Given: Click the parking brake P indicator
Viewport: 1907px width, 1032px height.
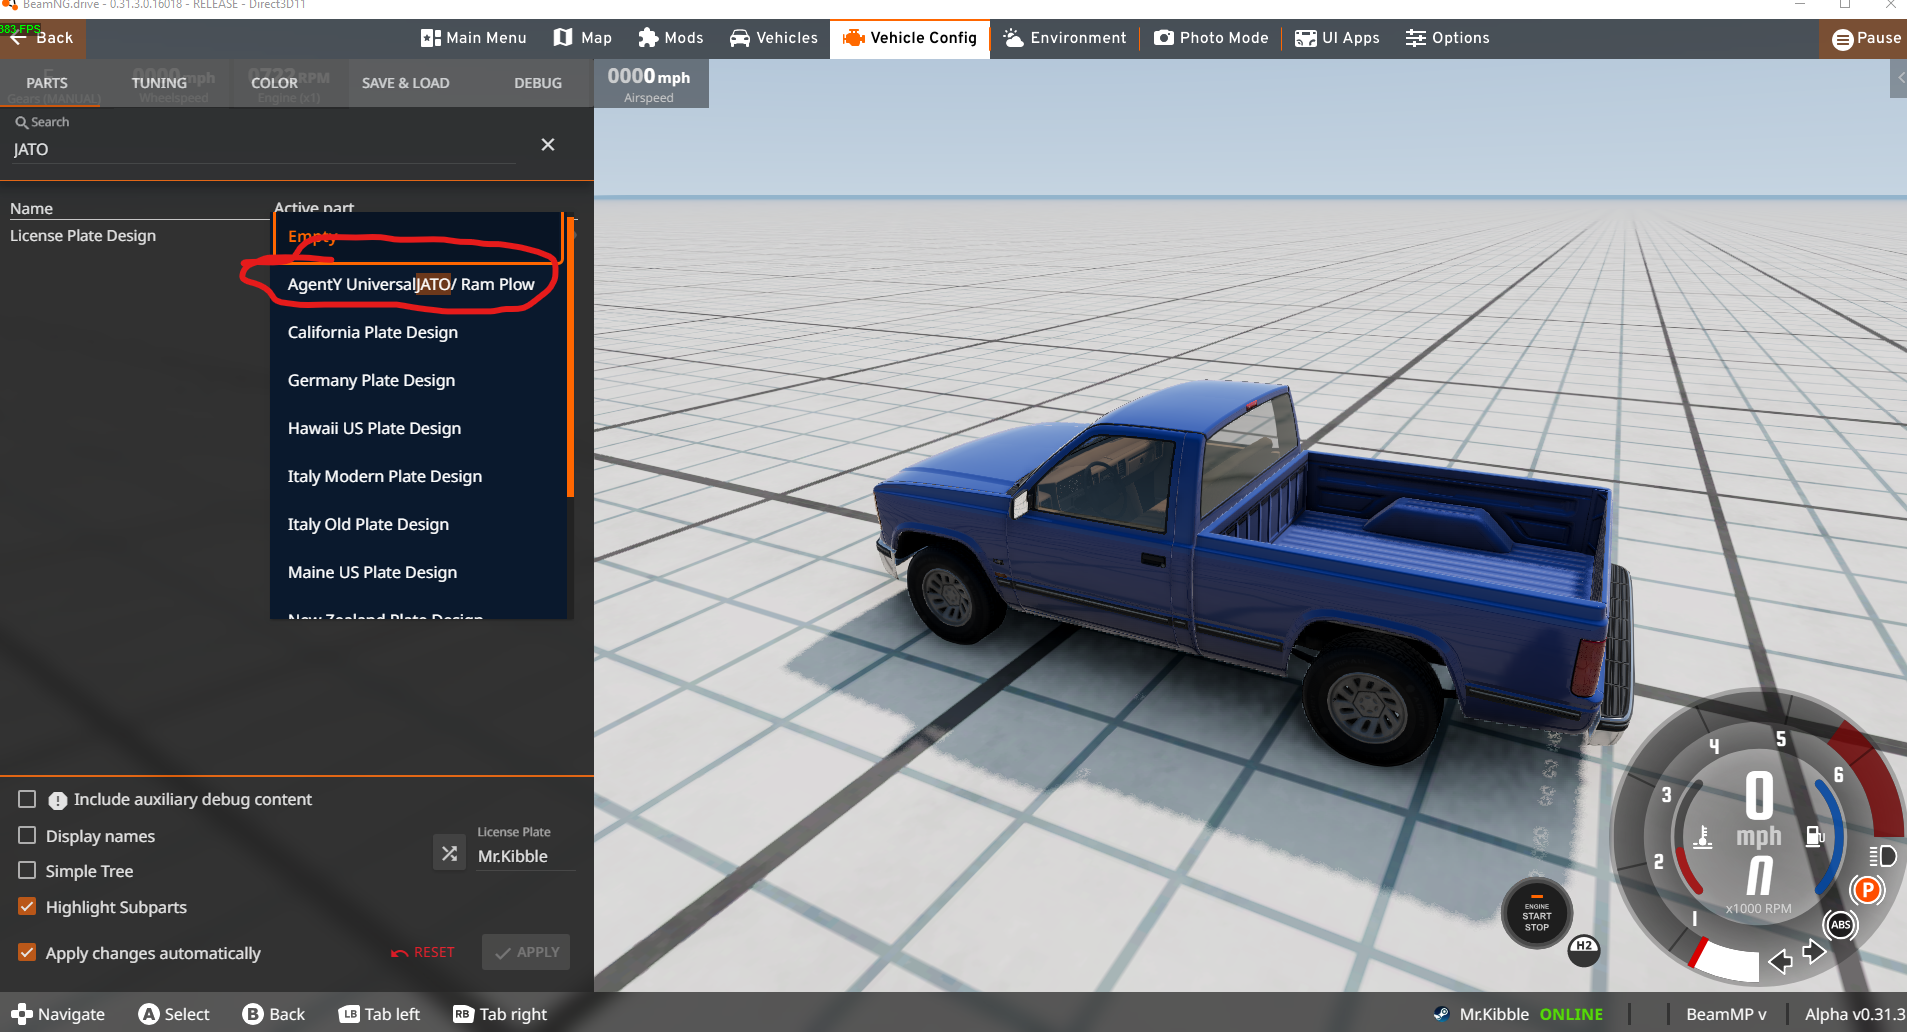Looking at the screenshot, I should (x=1866, y=890).
